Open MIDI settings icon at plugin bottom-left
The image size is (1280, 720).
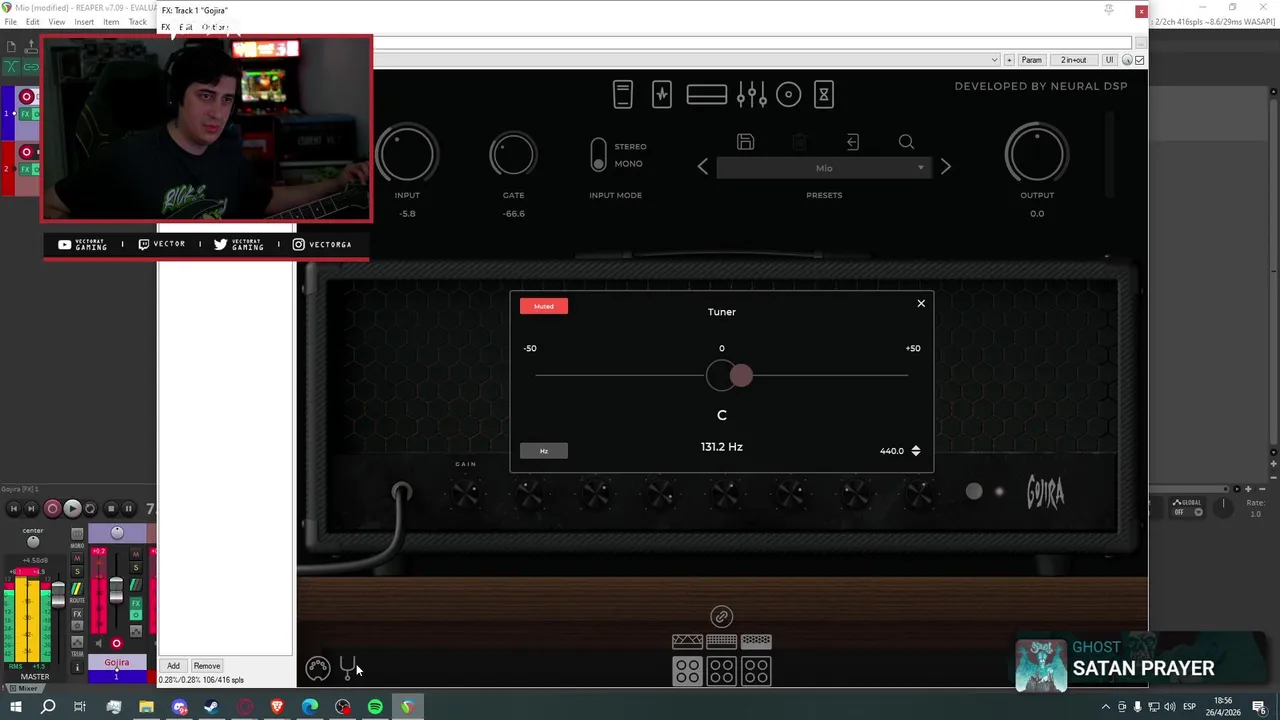click(318, 668)
